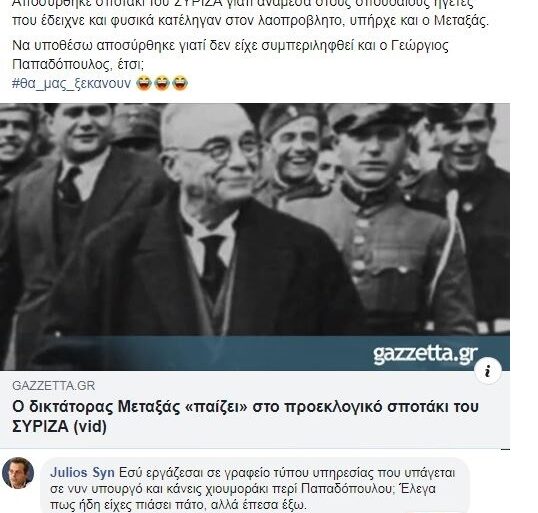Click the blue banner strip beneath the photo

(x=255, y=353)
